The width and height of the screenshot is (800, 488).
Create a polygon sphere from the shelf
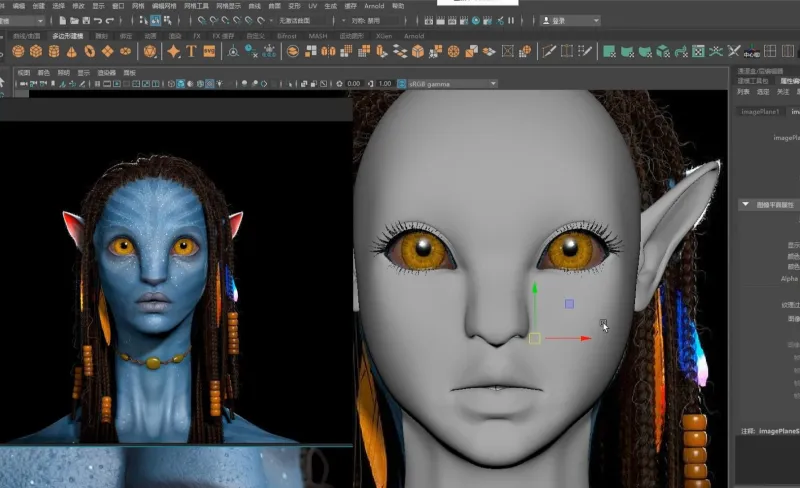pyautogui.click(x=18, y=51)
